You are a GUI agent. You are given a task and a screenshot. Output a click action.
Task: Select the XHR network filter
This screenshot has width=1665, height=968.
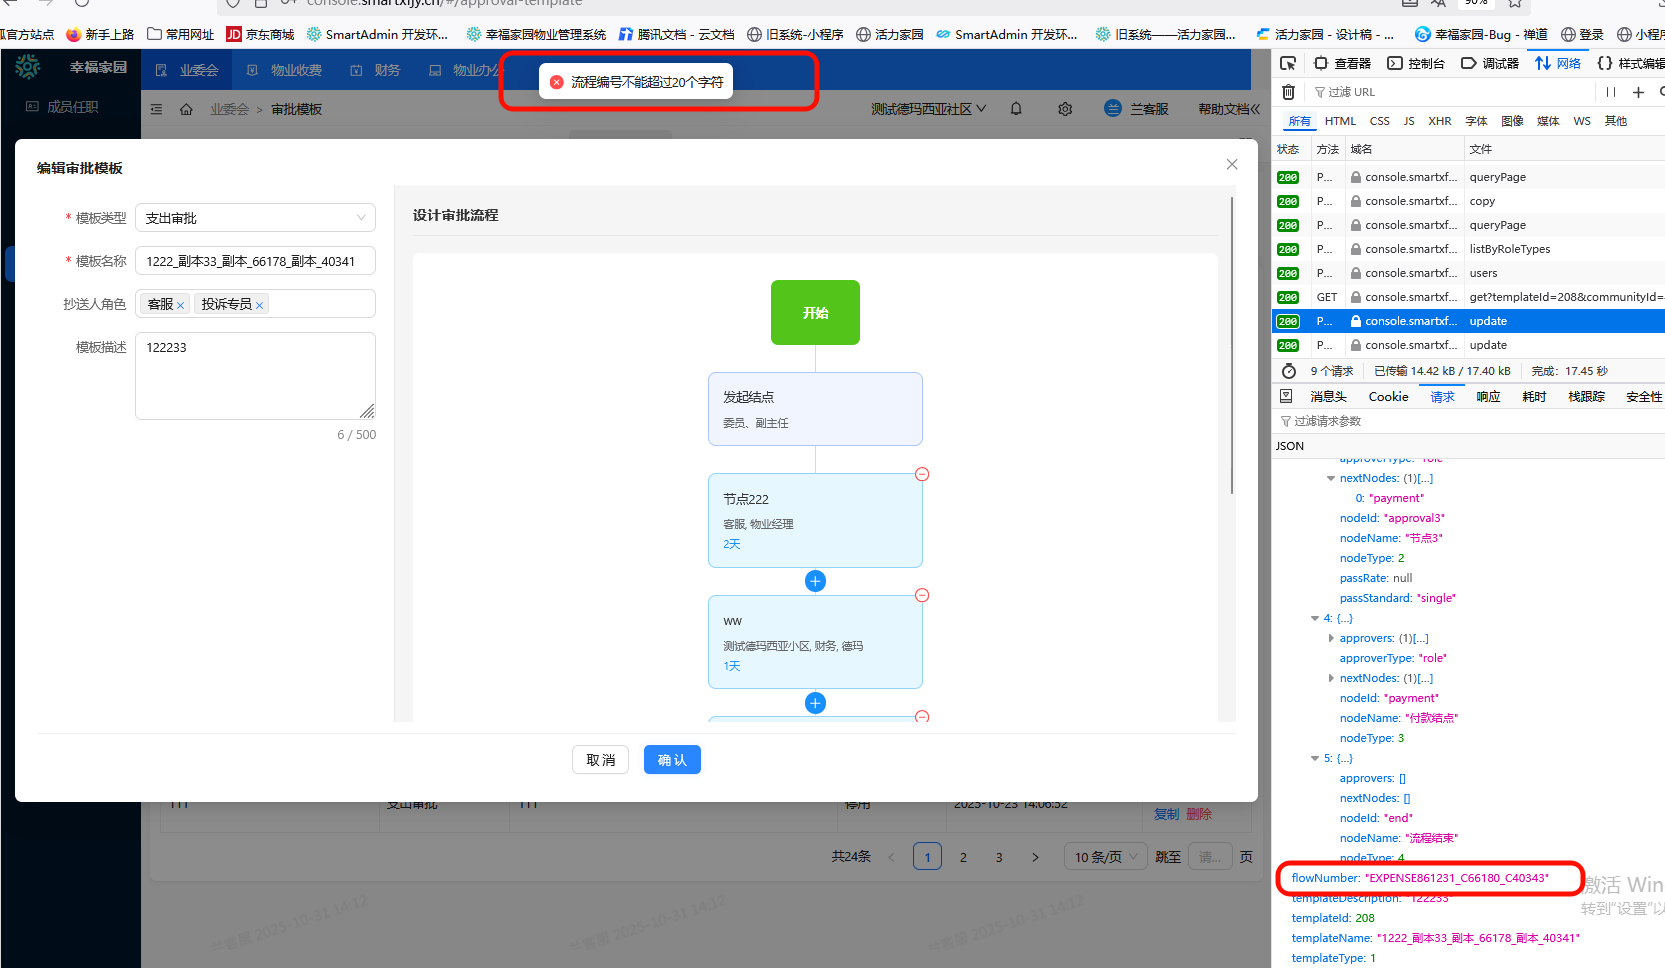click(1439, 121)
